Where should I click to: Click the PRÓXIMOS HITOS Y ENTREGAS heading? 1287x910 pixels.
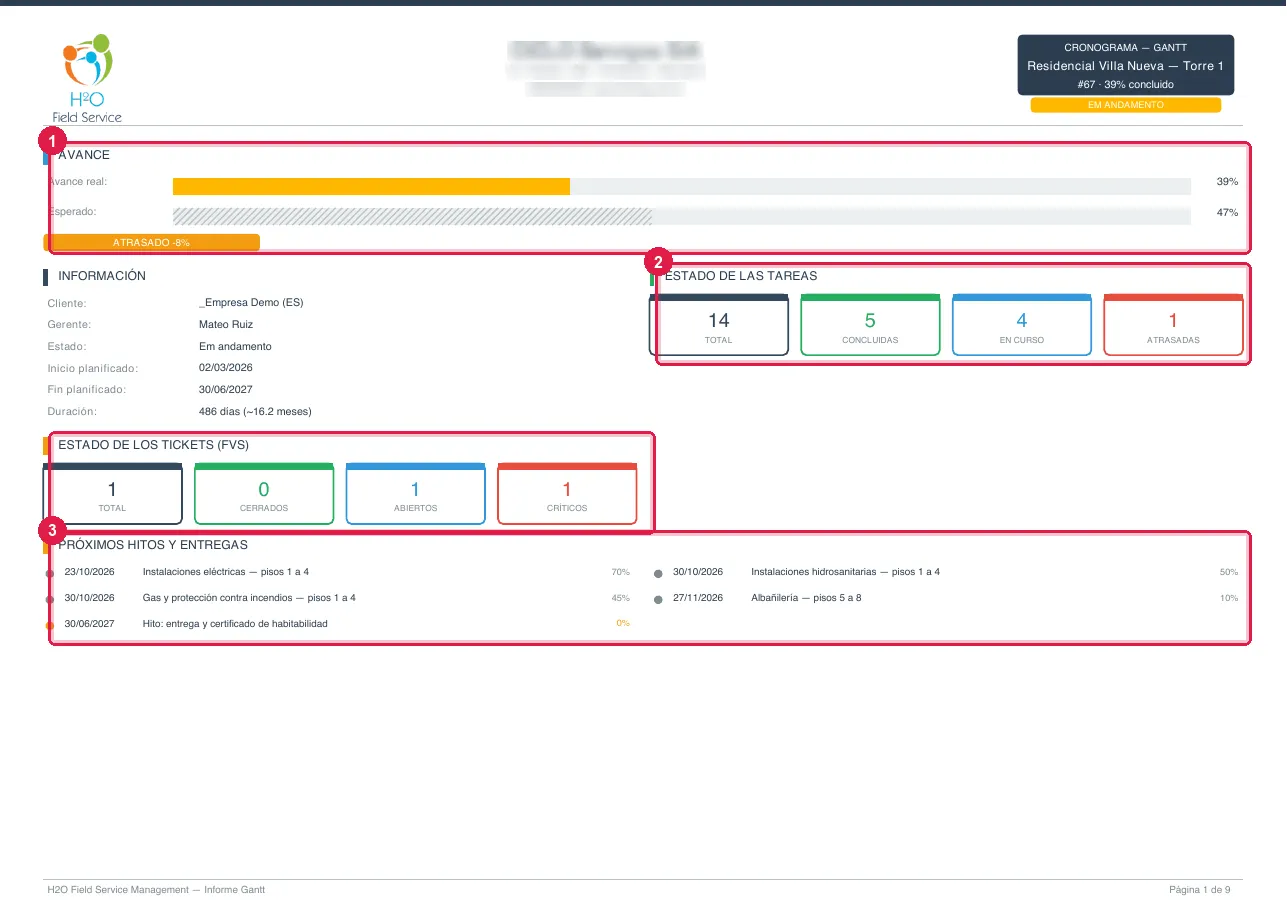[x=153, y=545]
